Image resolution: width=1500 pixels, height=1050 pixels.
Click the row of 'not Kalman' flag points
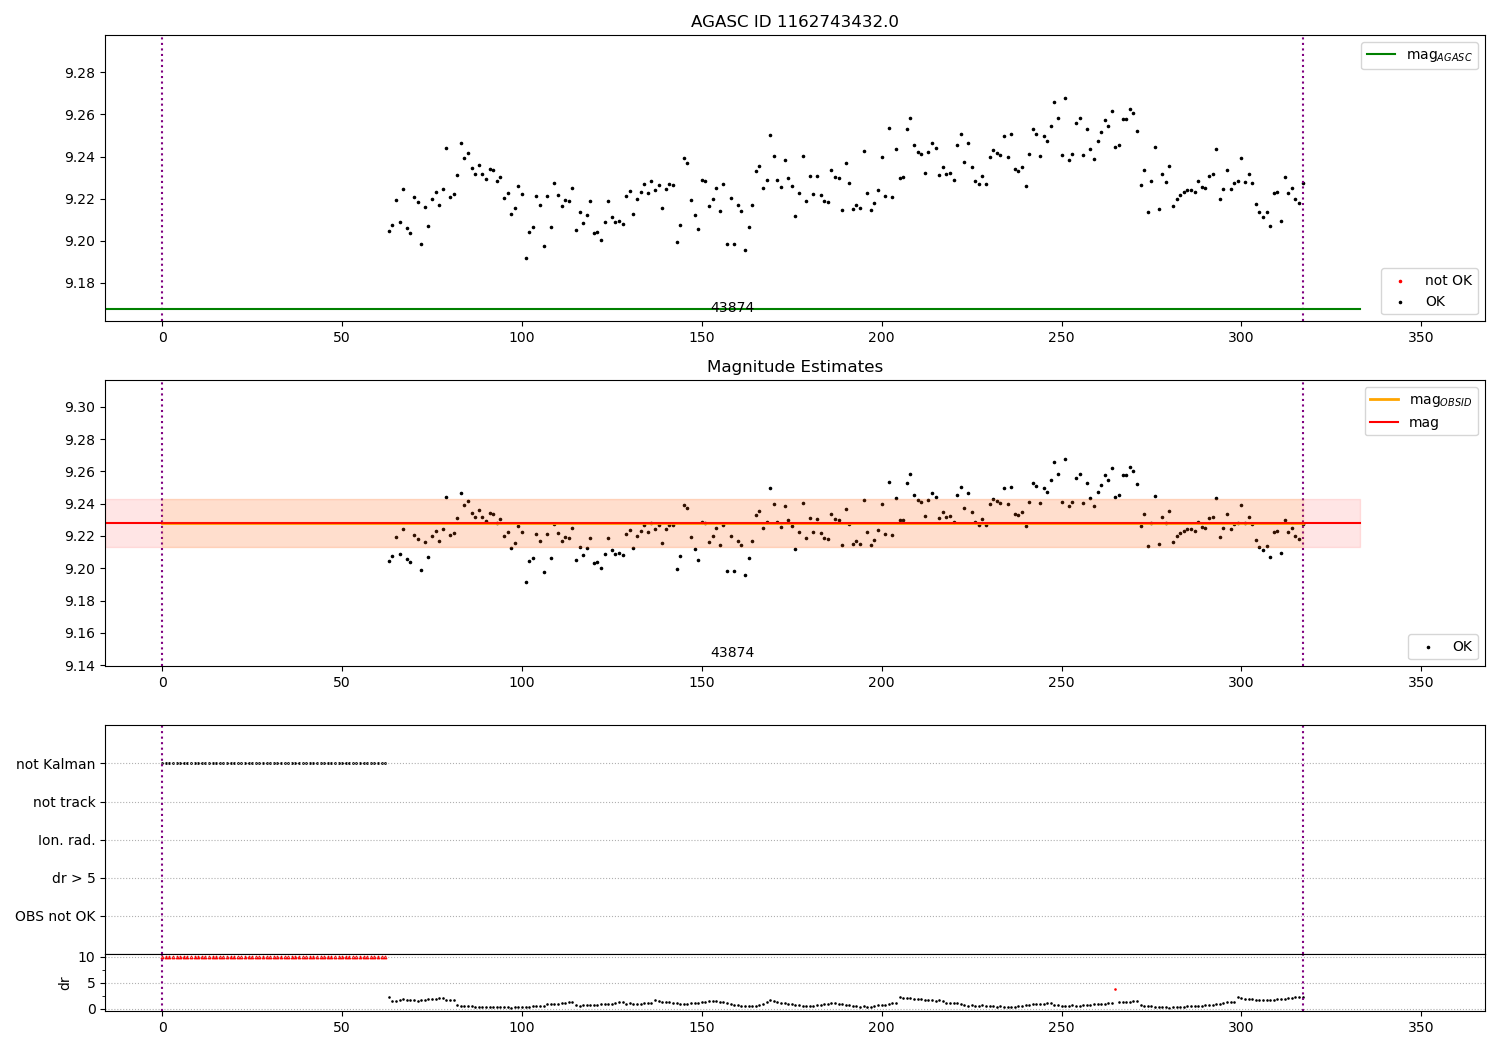point(274,764)
